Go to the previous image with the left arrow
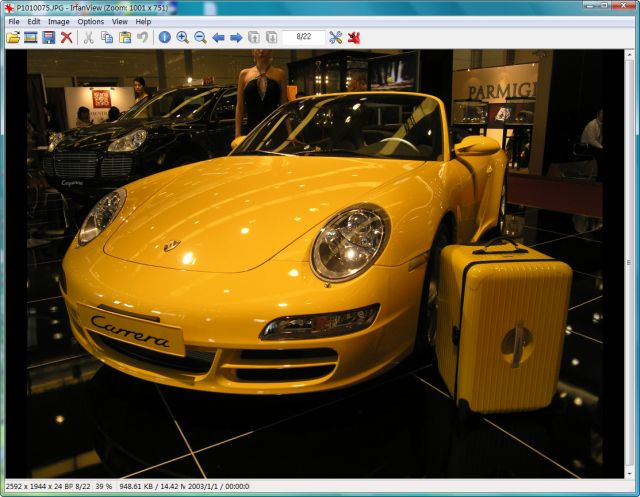 (x=218, y=37)
